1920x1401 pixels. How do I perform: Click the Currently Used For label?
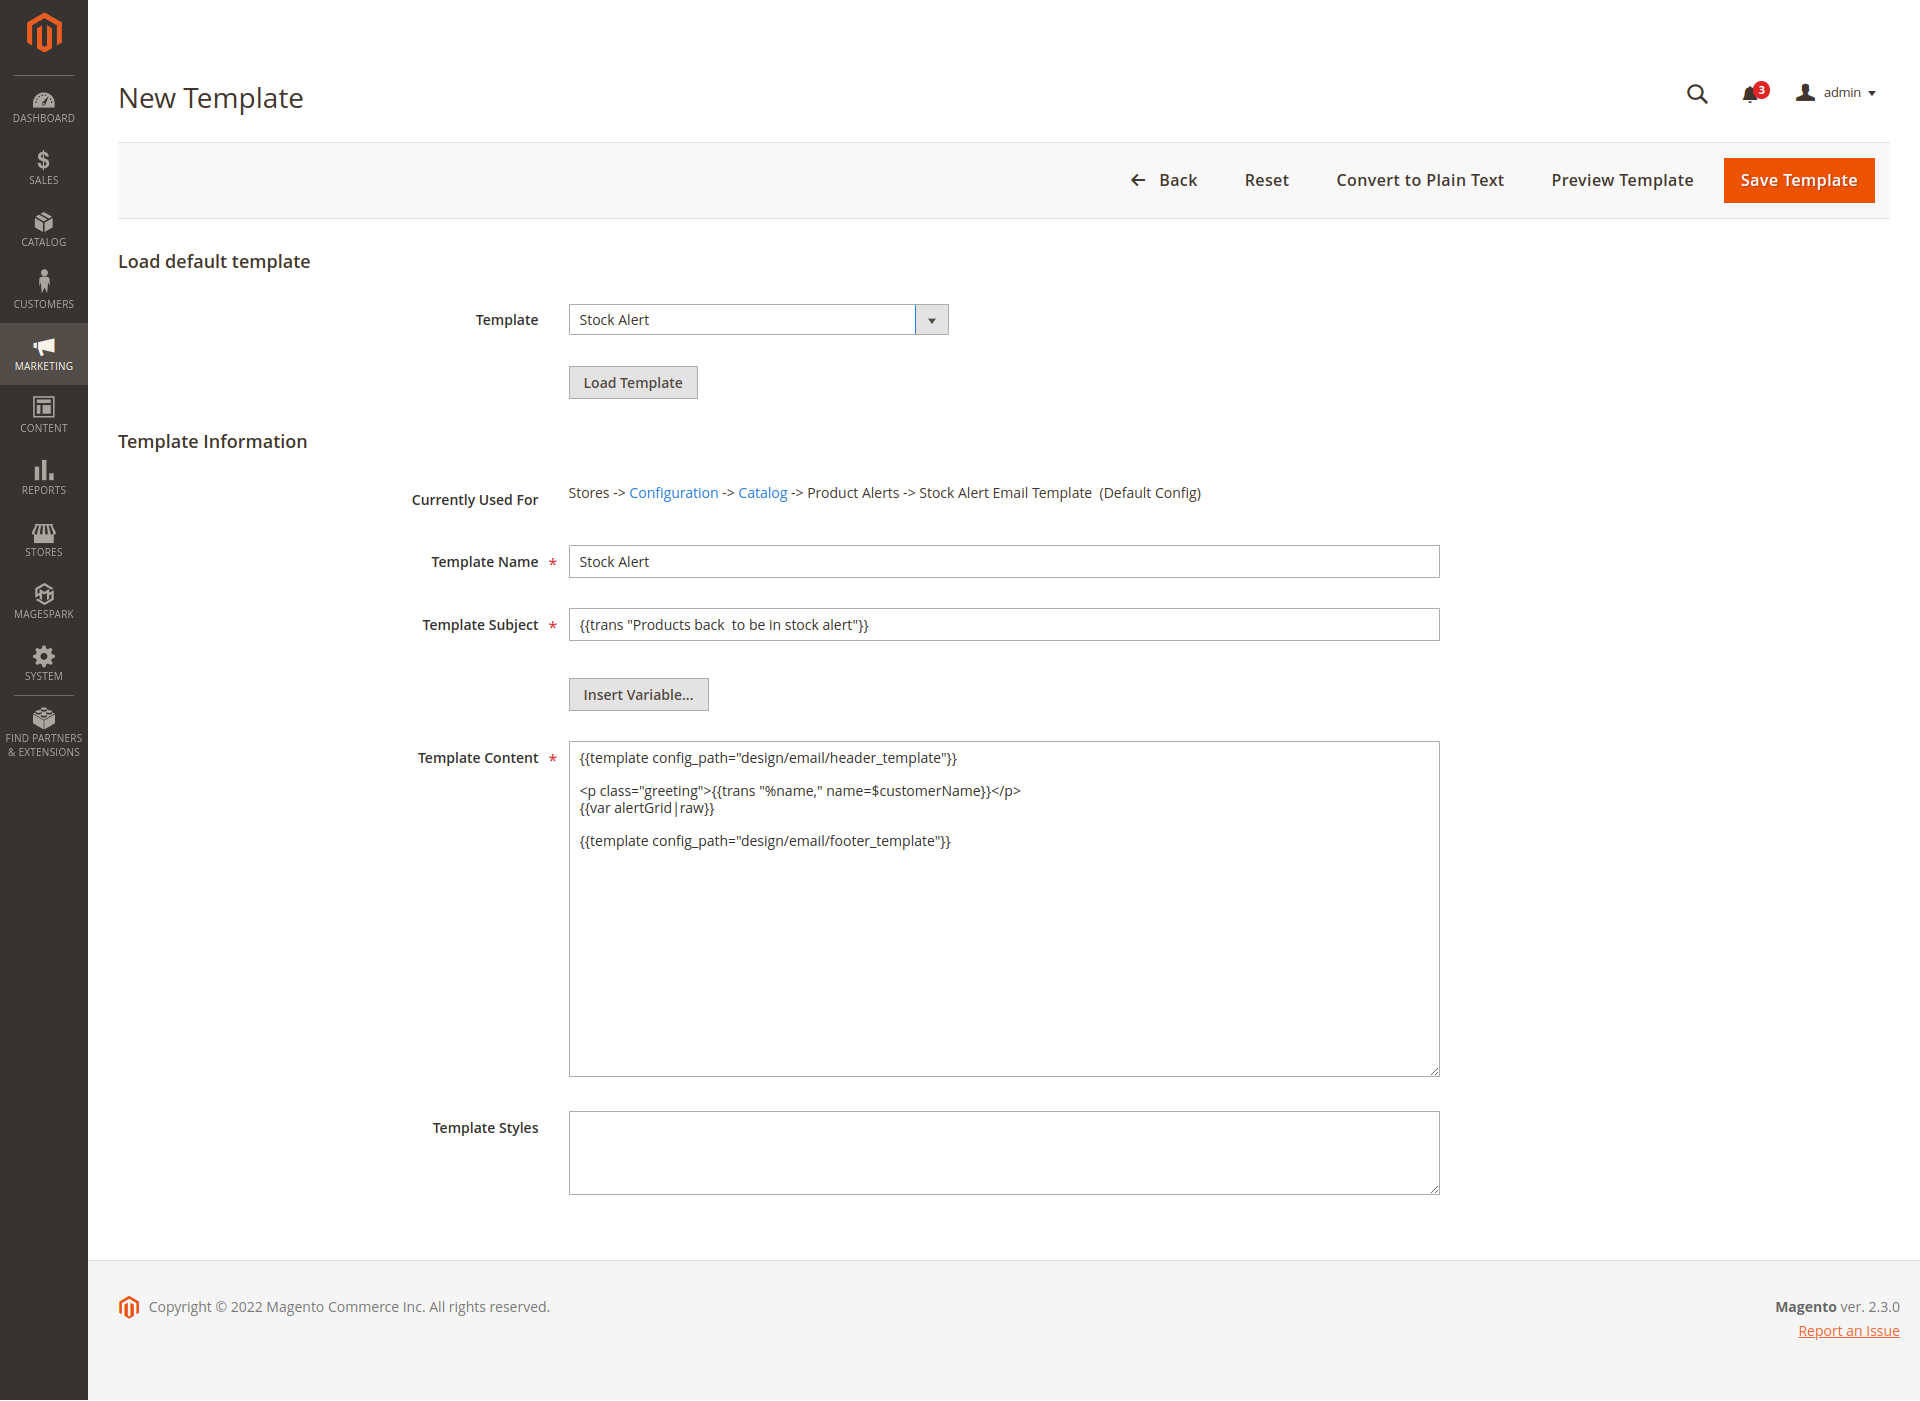tap(475, 500)
